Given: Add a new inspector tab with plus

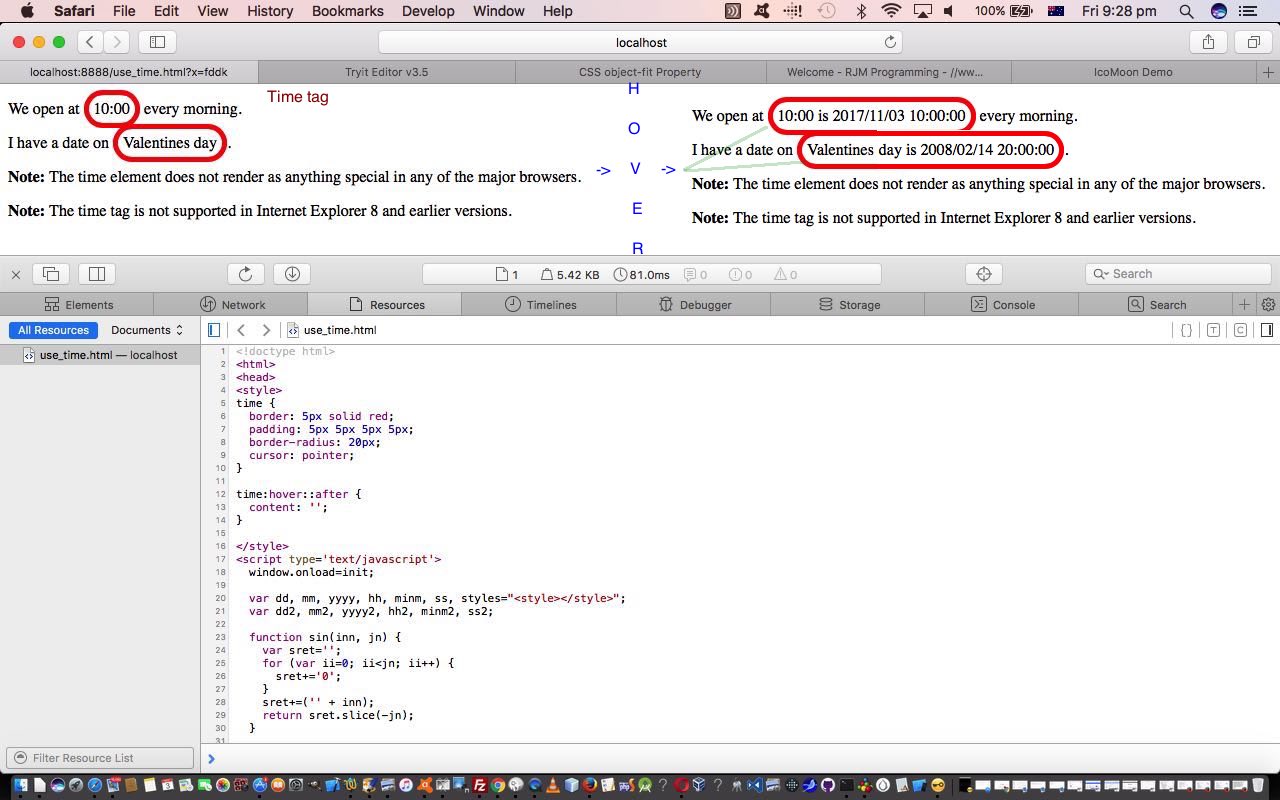Looking at the screenshot, I should (1244, 305).
